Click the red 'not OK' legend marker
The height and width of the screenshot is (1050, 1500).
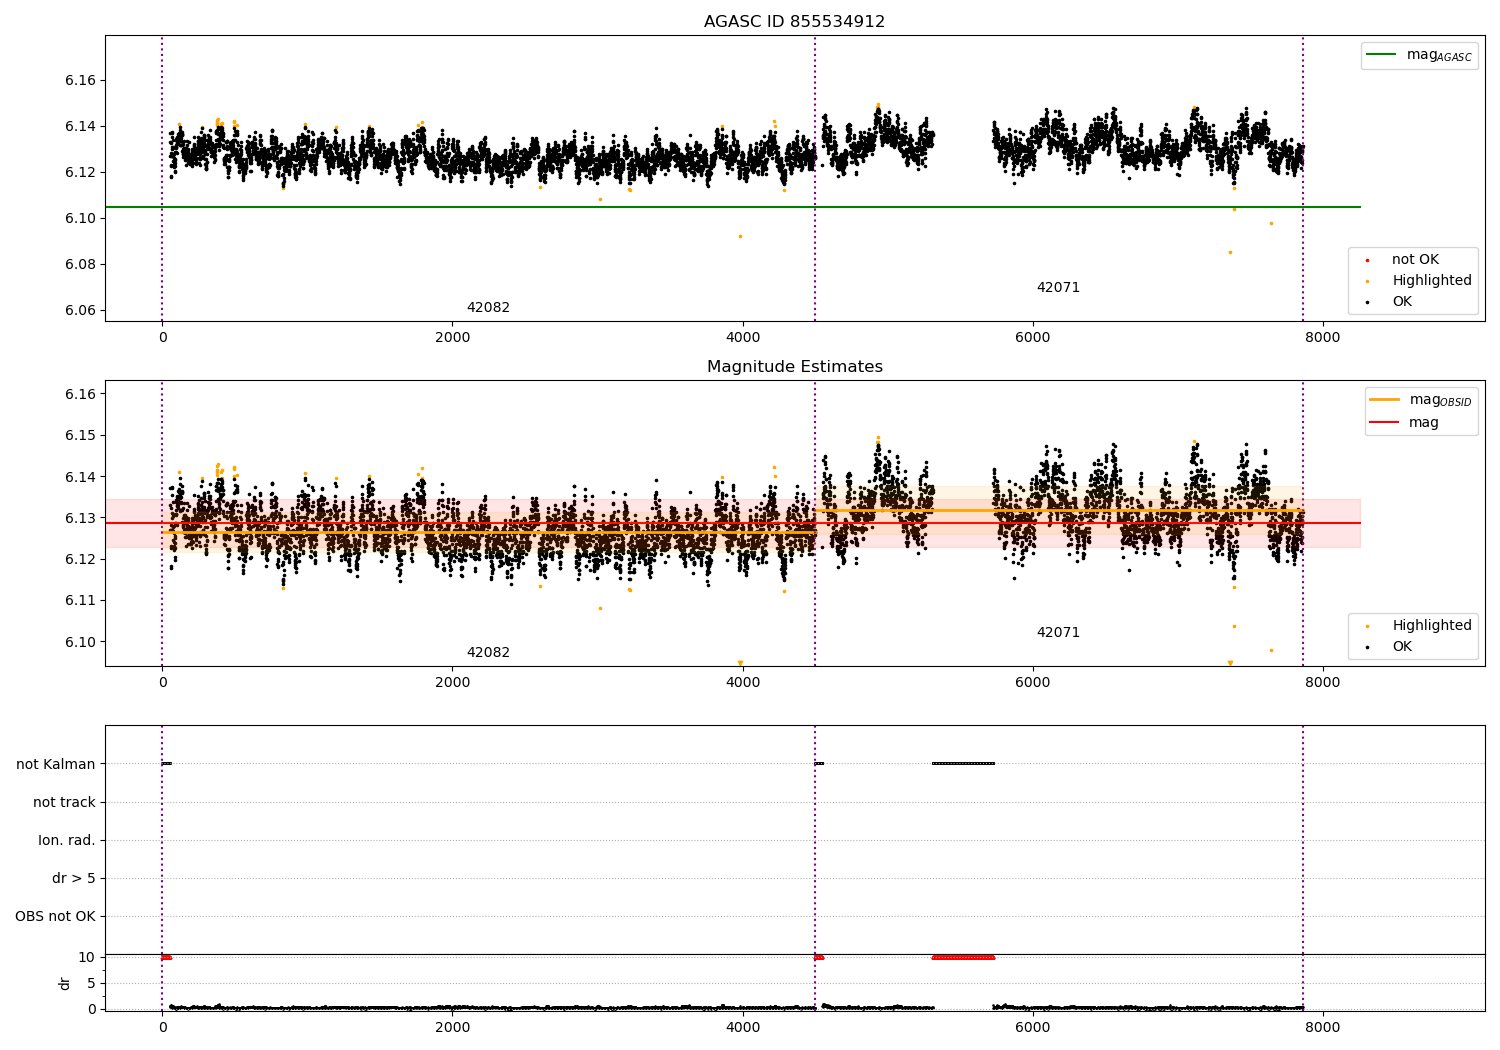pyautogui.click(x=1367, y=260)
